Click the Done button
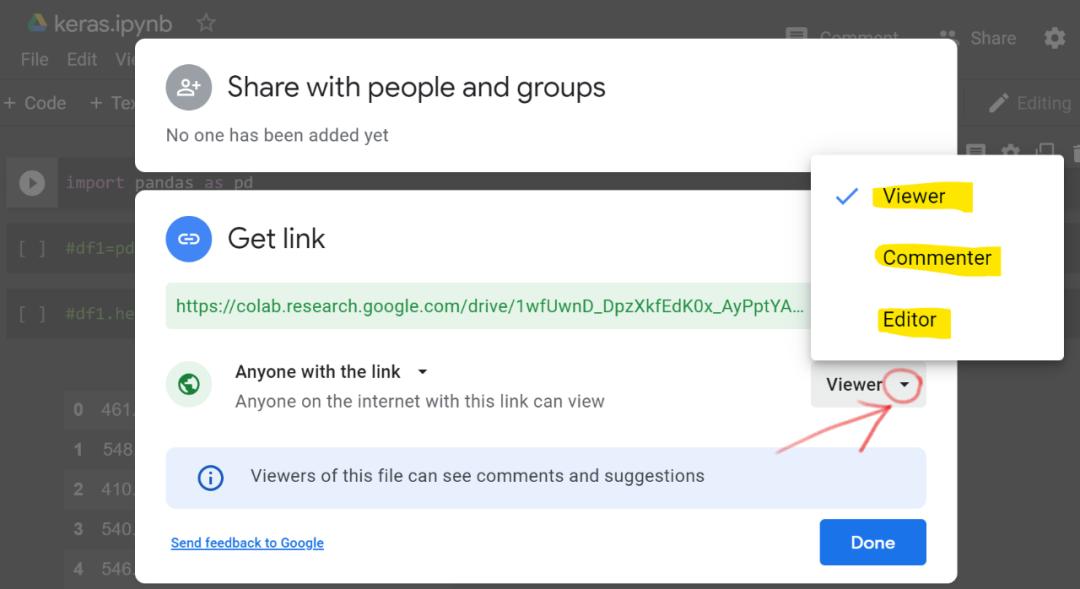The width and height of the screenshot is (1080, 589). [873, 542]
